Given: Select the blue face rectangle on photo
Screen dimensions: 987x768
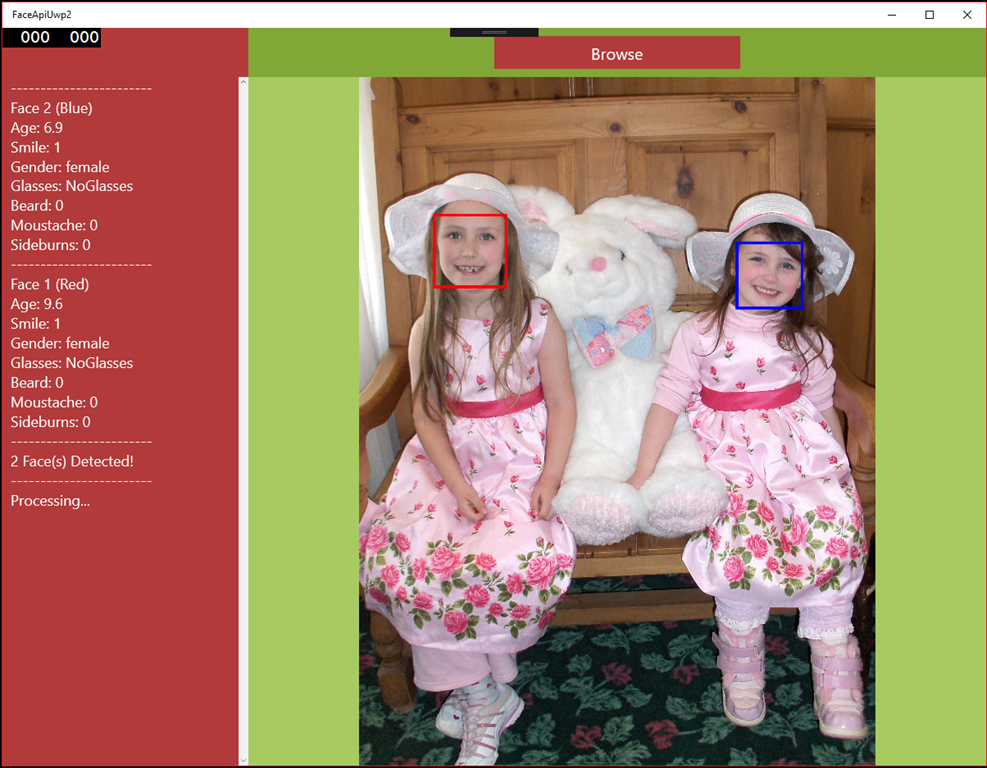Looking at the screenshot, I should click(769, 275).
